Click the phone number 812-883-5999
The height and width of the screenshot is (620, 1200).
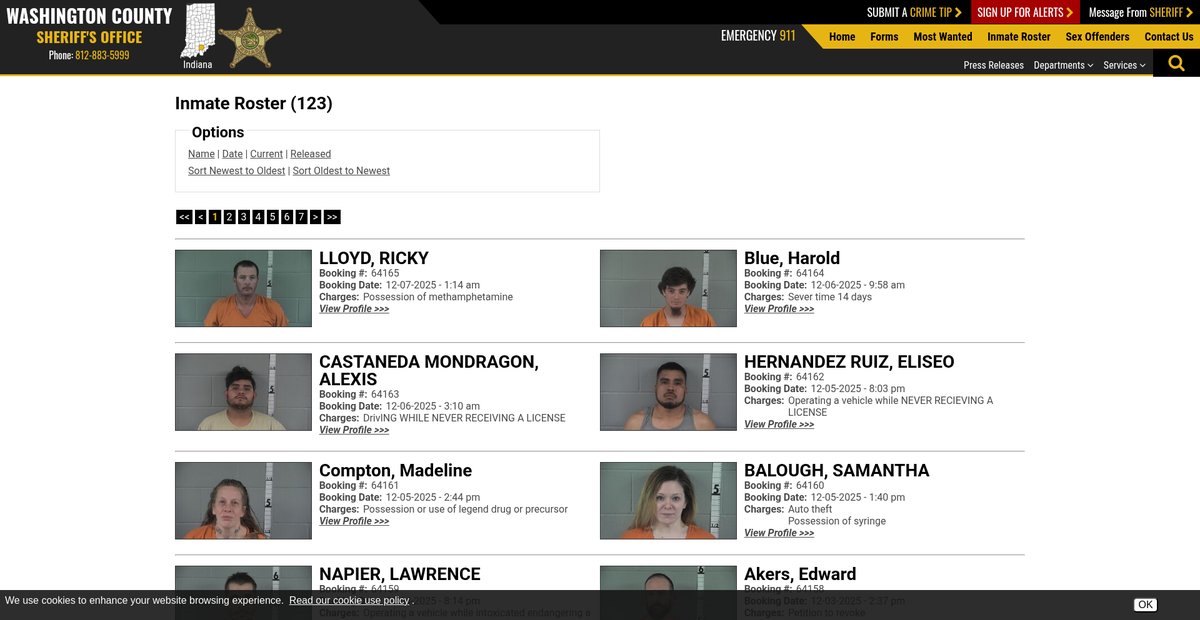tap(102, 55)
